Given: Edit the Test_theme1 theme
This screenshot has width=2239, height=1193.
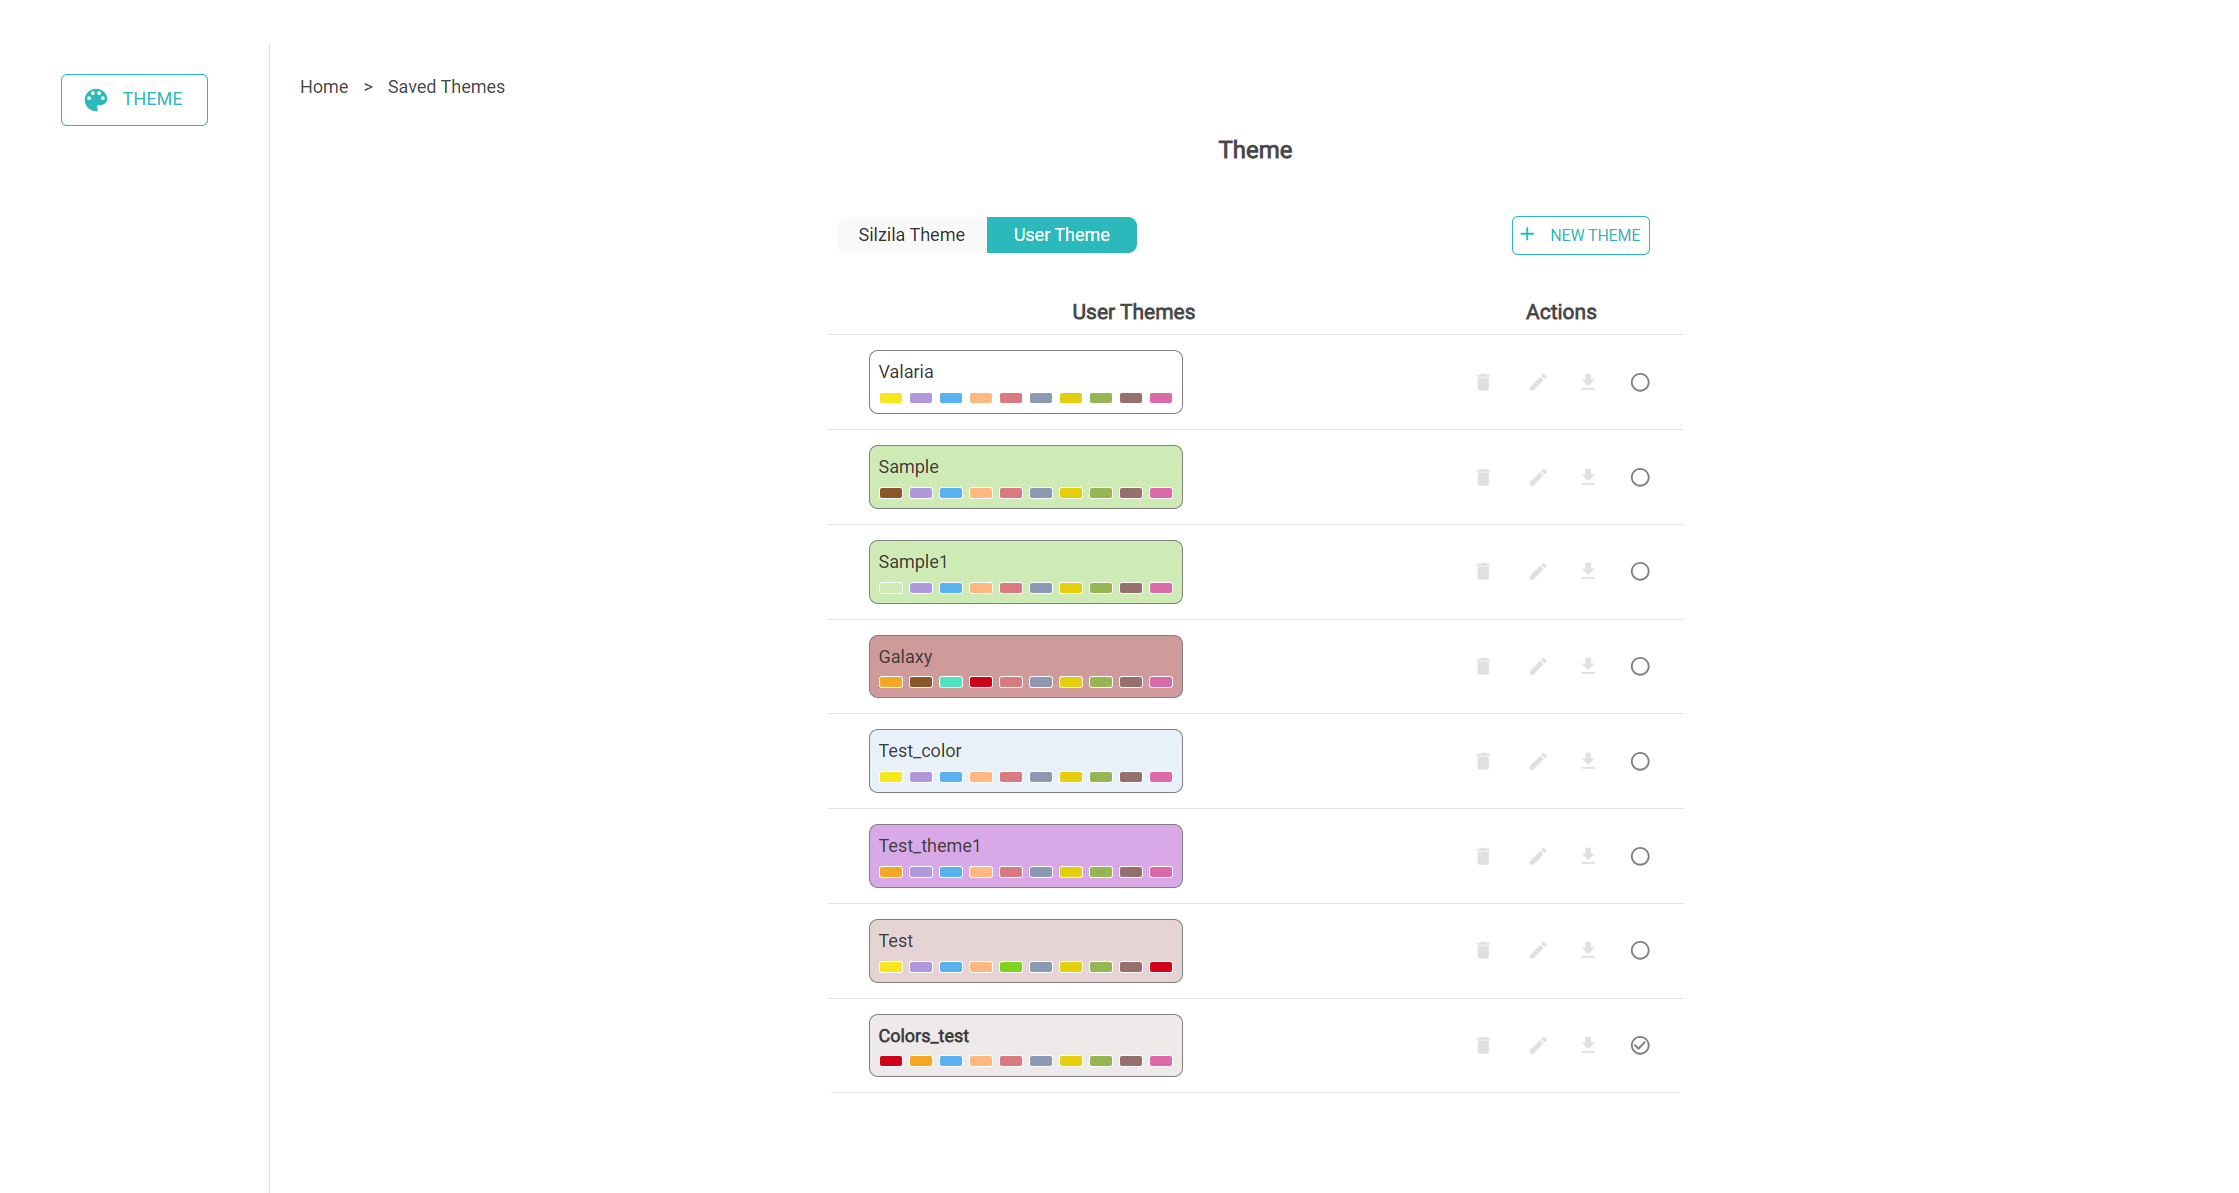Looking at the screenshot, I should pos(1537,856).
